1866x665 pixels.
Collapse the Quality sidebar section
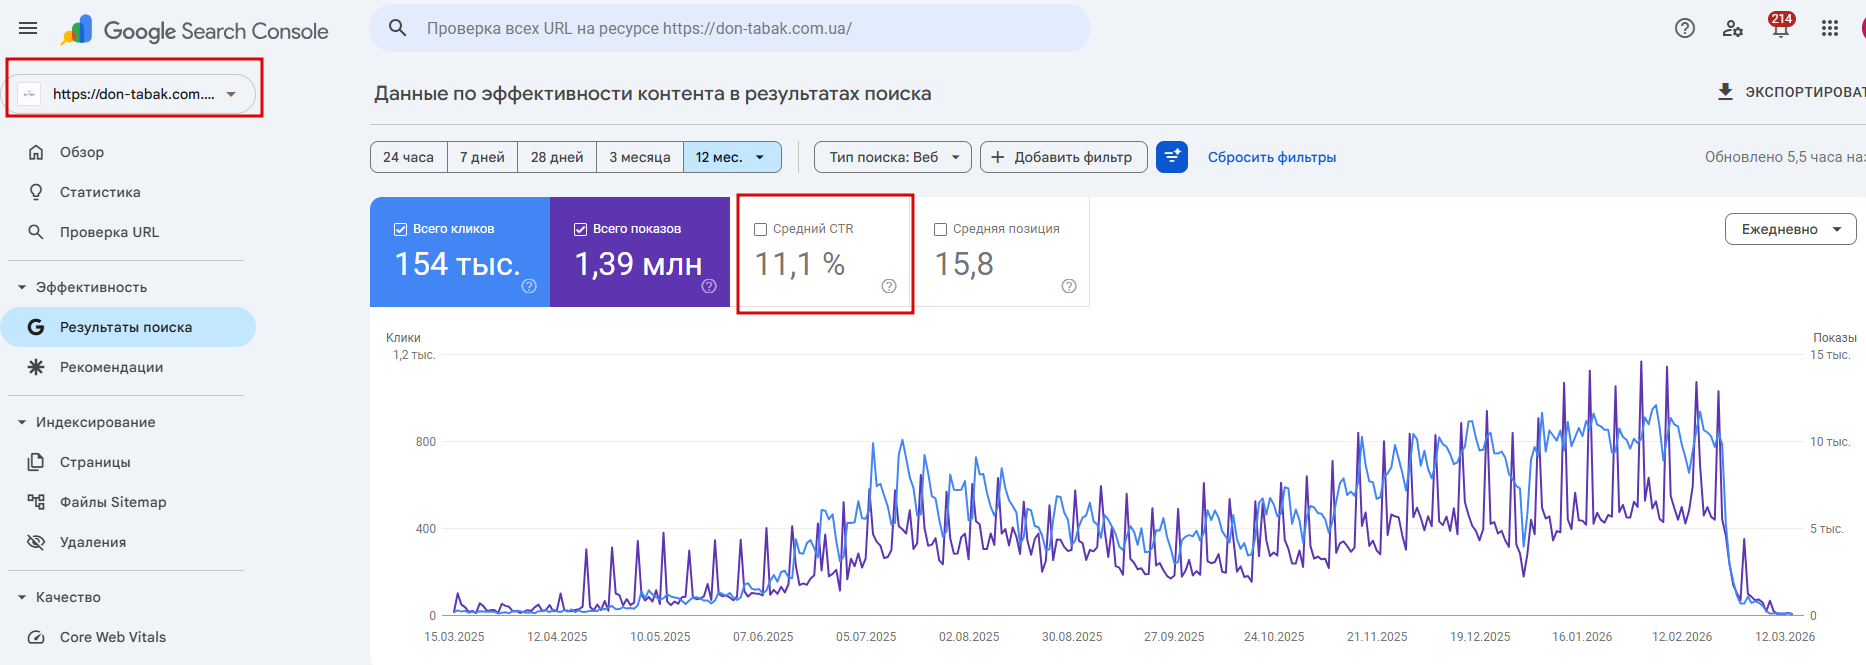(22, 597)
